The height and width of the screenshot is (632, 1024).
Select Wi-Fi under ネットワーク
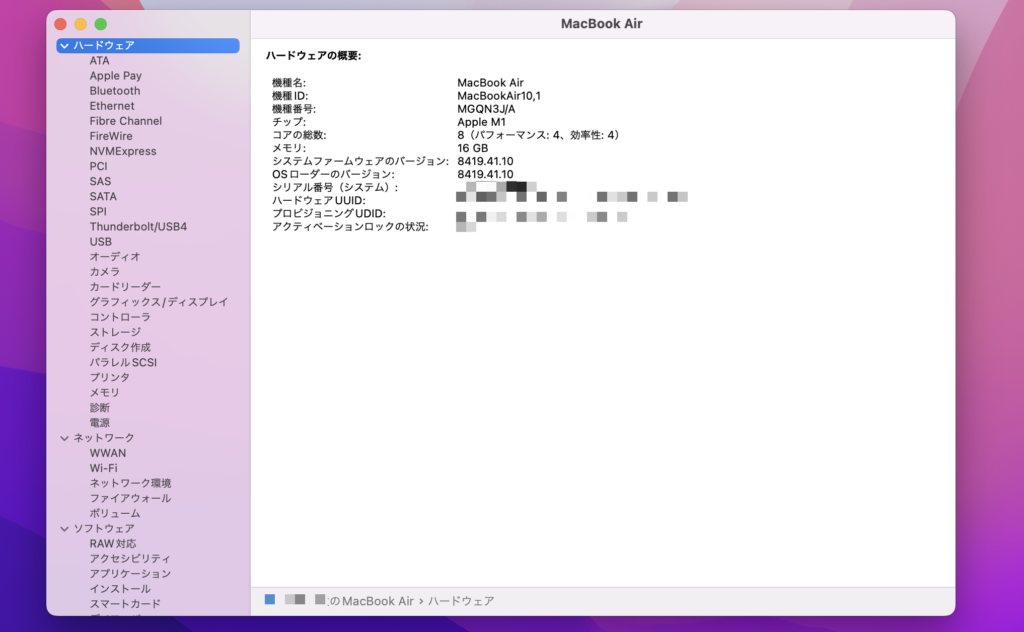pyautogui.click(x=102, y=467)
